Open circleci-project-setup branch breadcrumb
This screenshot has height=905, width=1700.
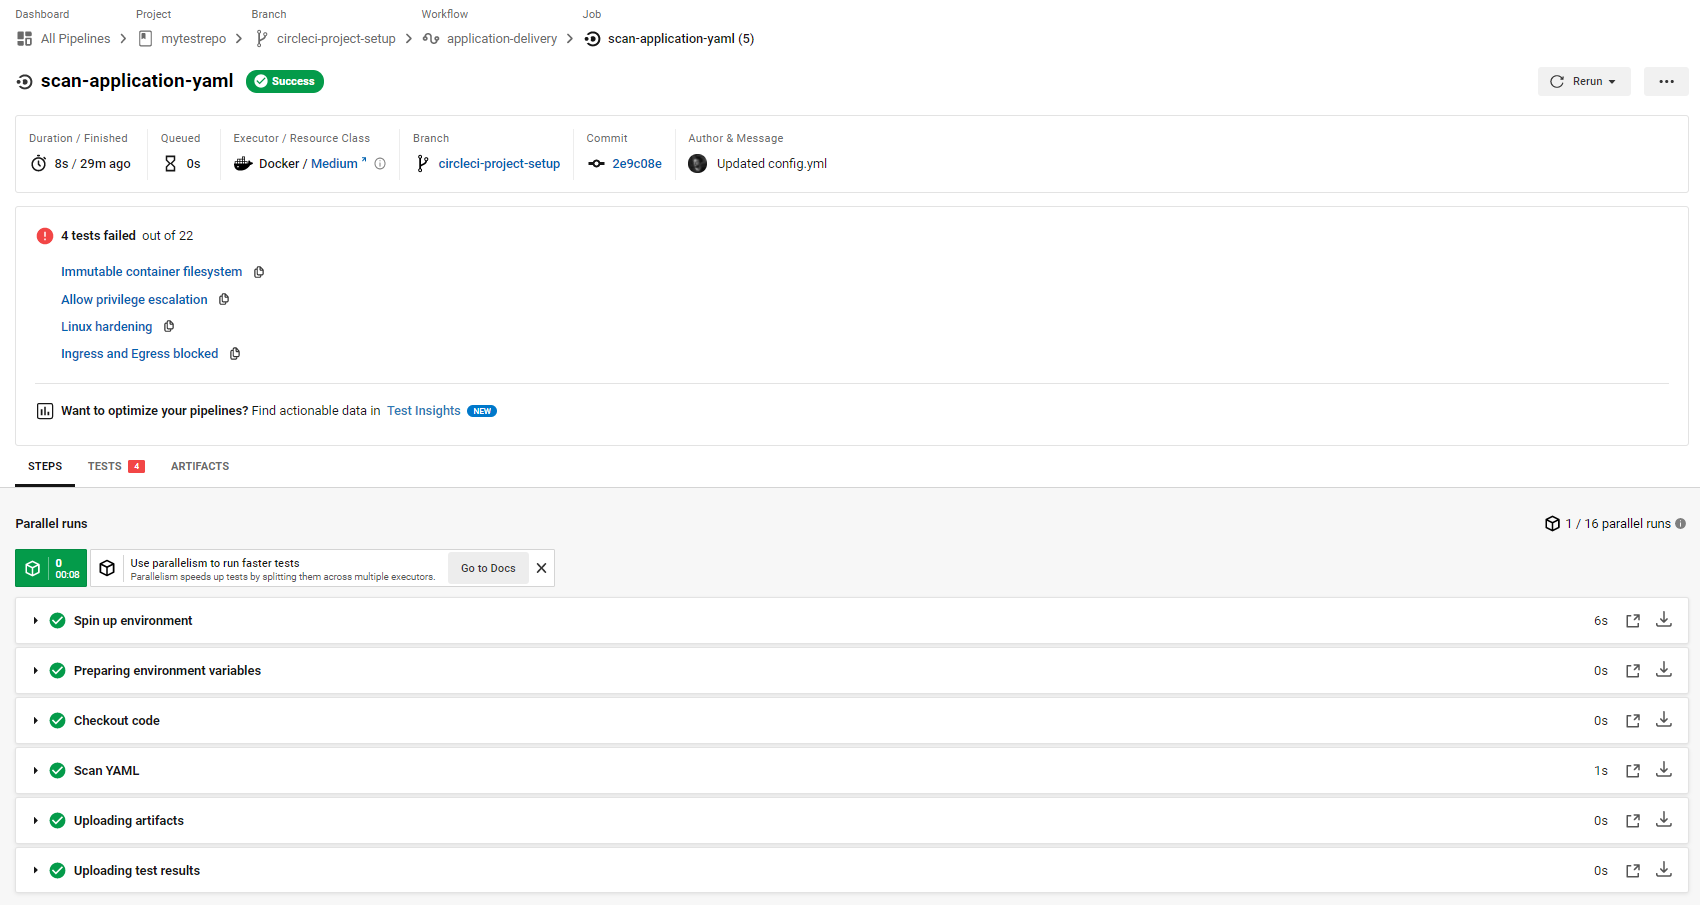336,39
